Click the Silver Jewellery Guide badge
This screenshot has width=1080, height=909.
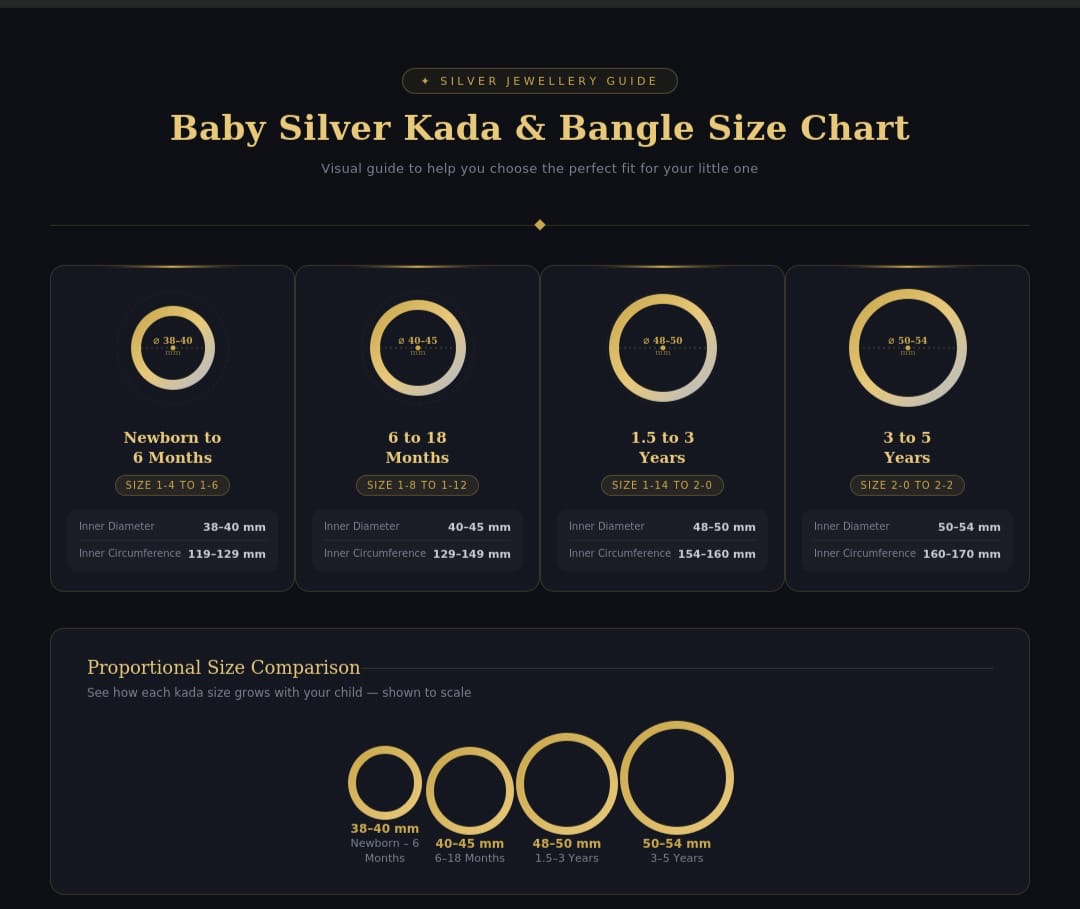539,81
